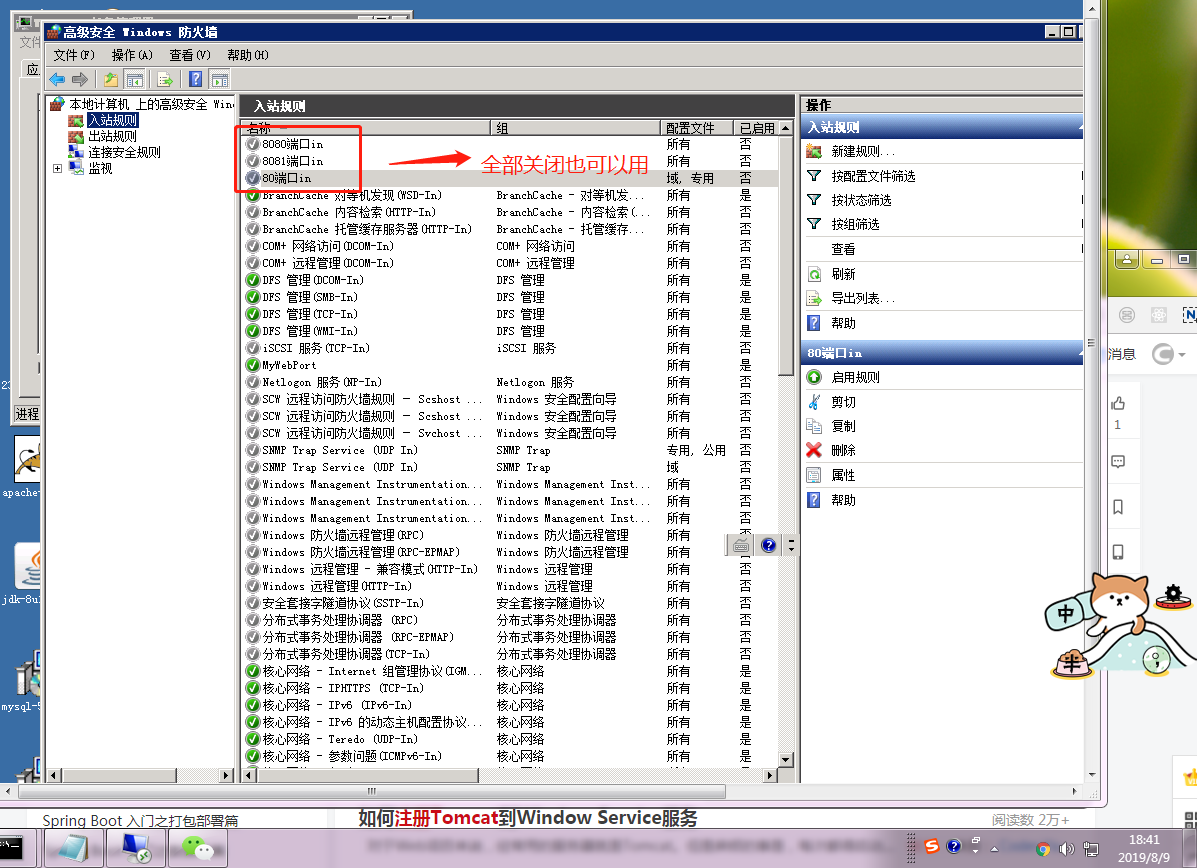
Task: Select the 8080端口in rule
Action: click(292, 144)
